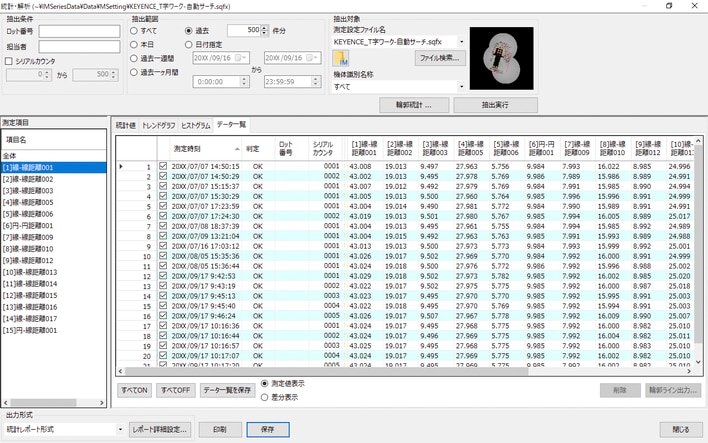Image resolution: width=708 pixels, height=443 pixels.
Task: Open the output format 統計レポート形式 dropdown
Action: pyautogui.click(x=120, y=429)
